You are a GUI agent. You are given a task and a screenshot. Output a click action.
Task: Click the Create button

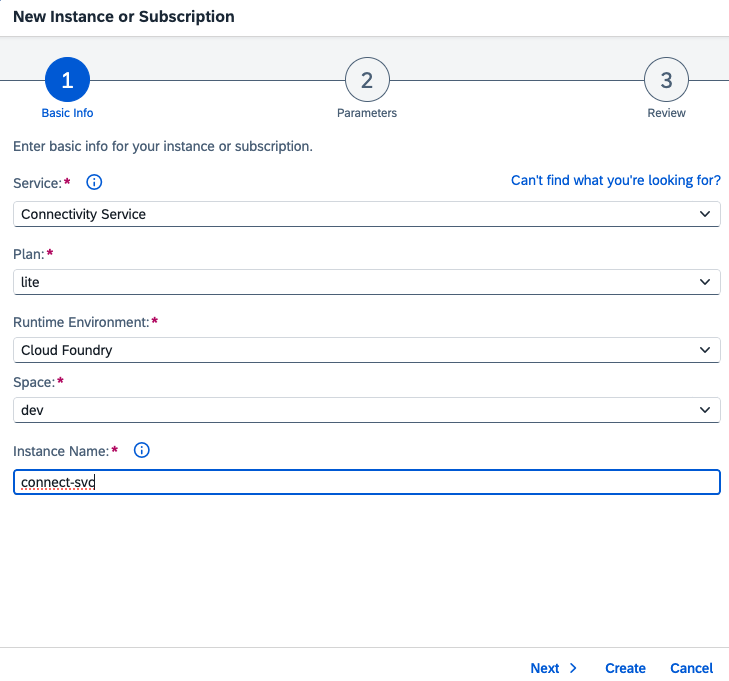point(625,668)
